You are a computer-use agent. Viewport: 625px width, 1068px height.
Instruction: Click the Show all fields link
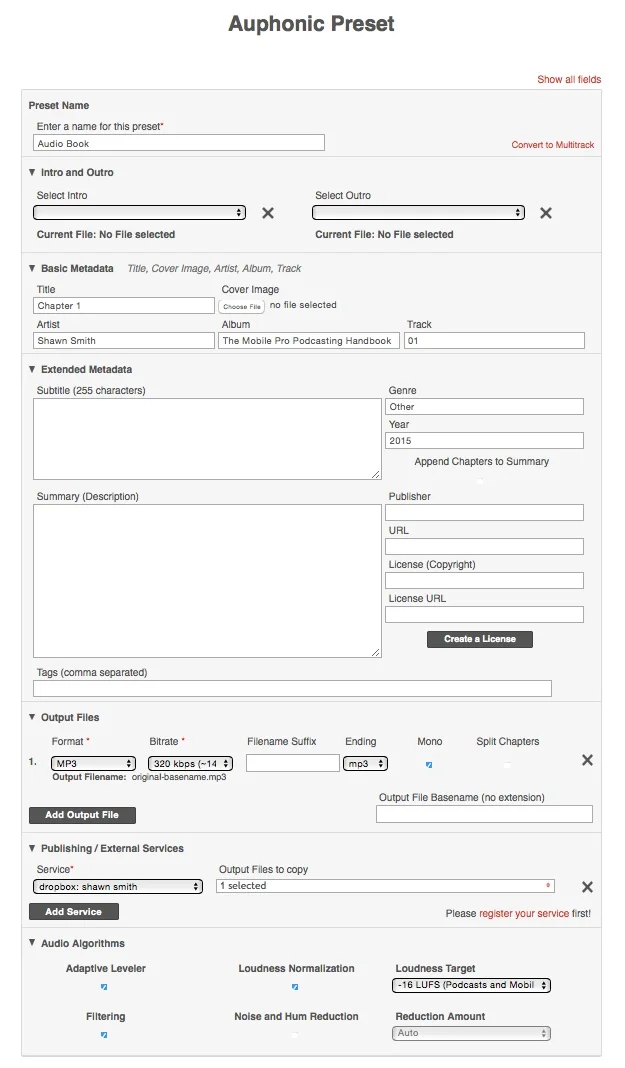pos(569,79)
